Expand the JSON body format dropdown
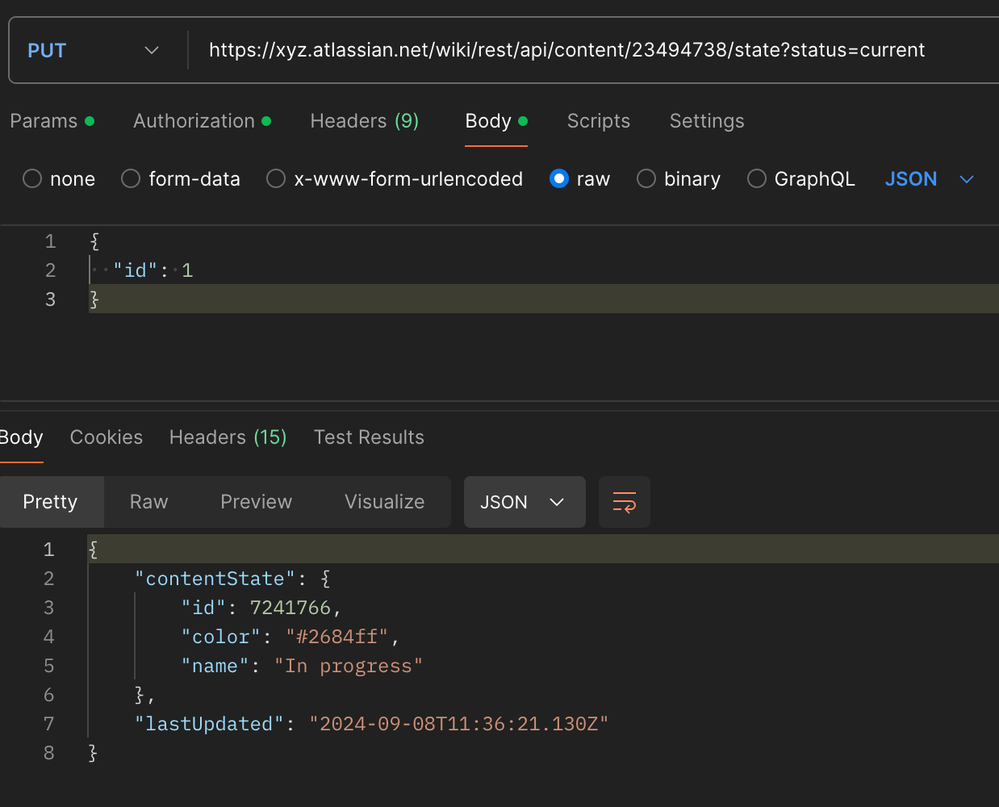Image resolution: width=999 pixels, height=807 pixels. 929,179
